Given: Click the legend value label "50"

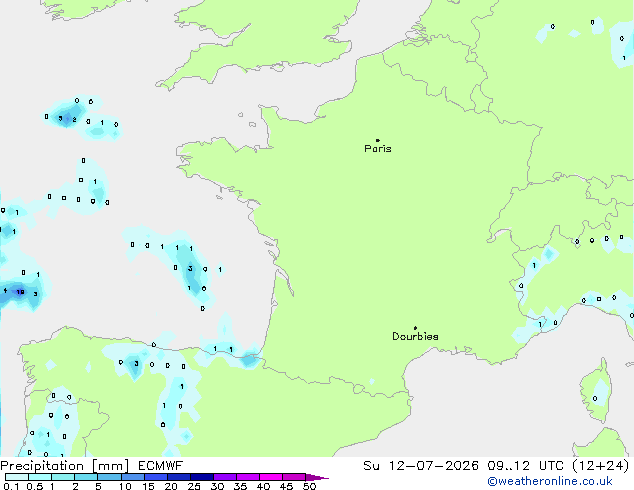Looking at the screenshot, I should (310, 486).
